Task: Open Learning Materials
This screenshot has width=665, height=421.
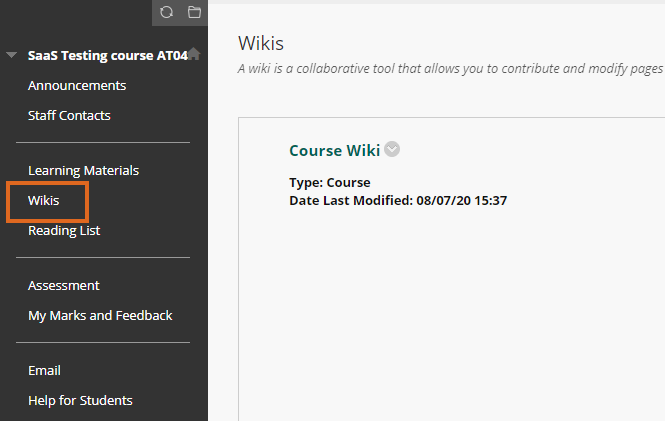Action: (84, 170)
